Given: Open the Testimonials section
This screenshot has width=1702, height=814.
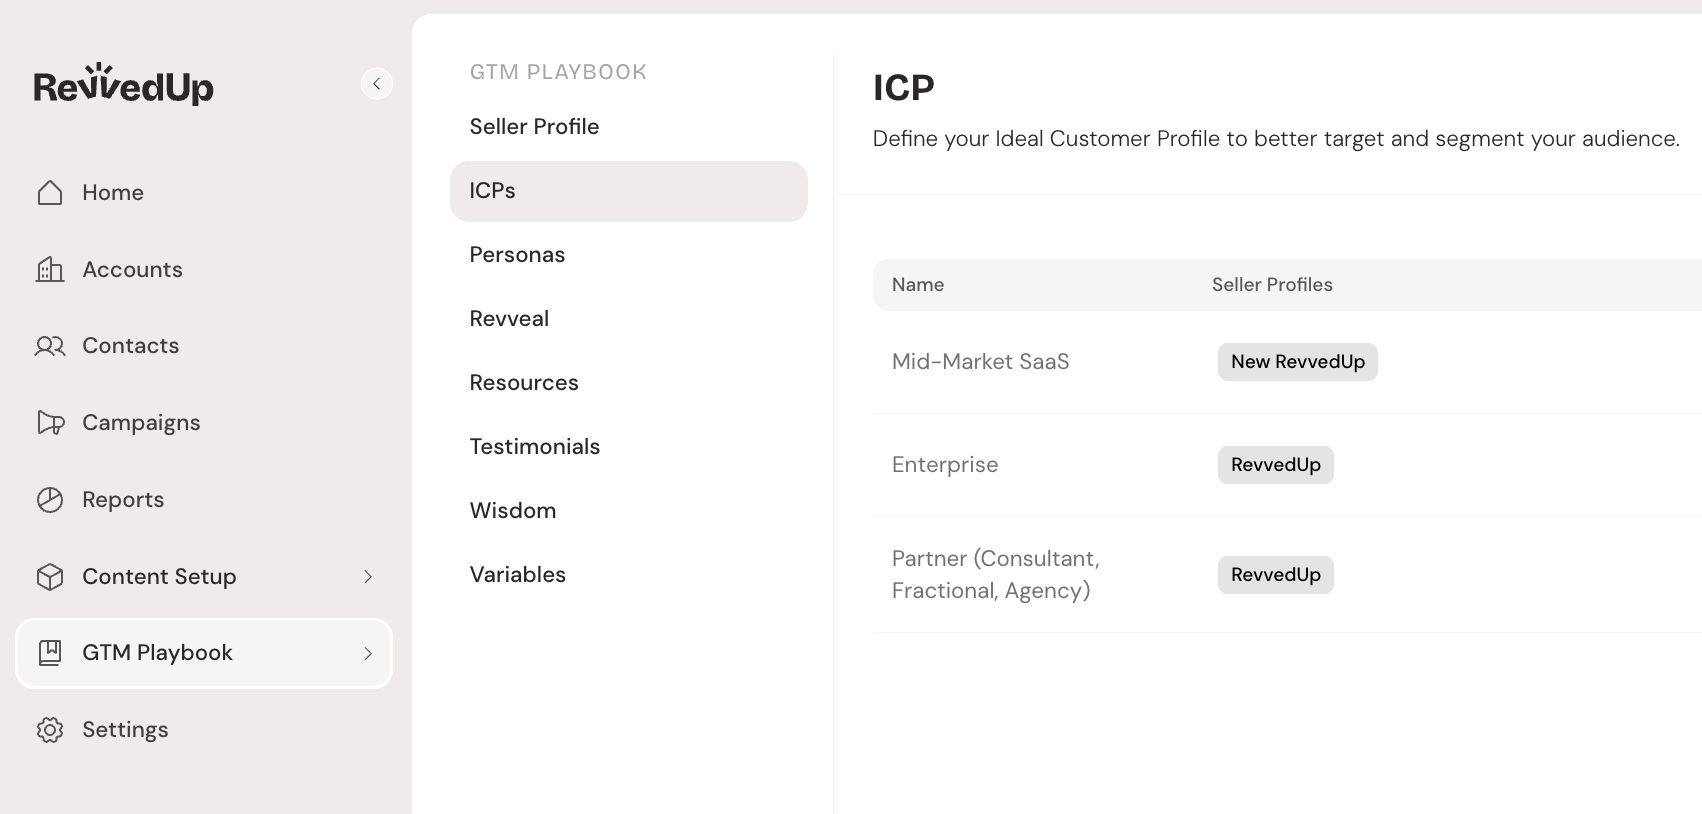Looking at the screenshot, I should pyautogui.click(x=534, y=447).
